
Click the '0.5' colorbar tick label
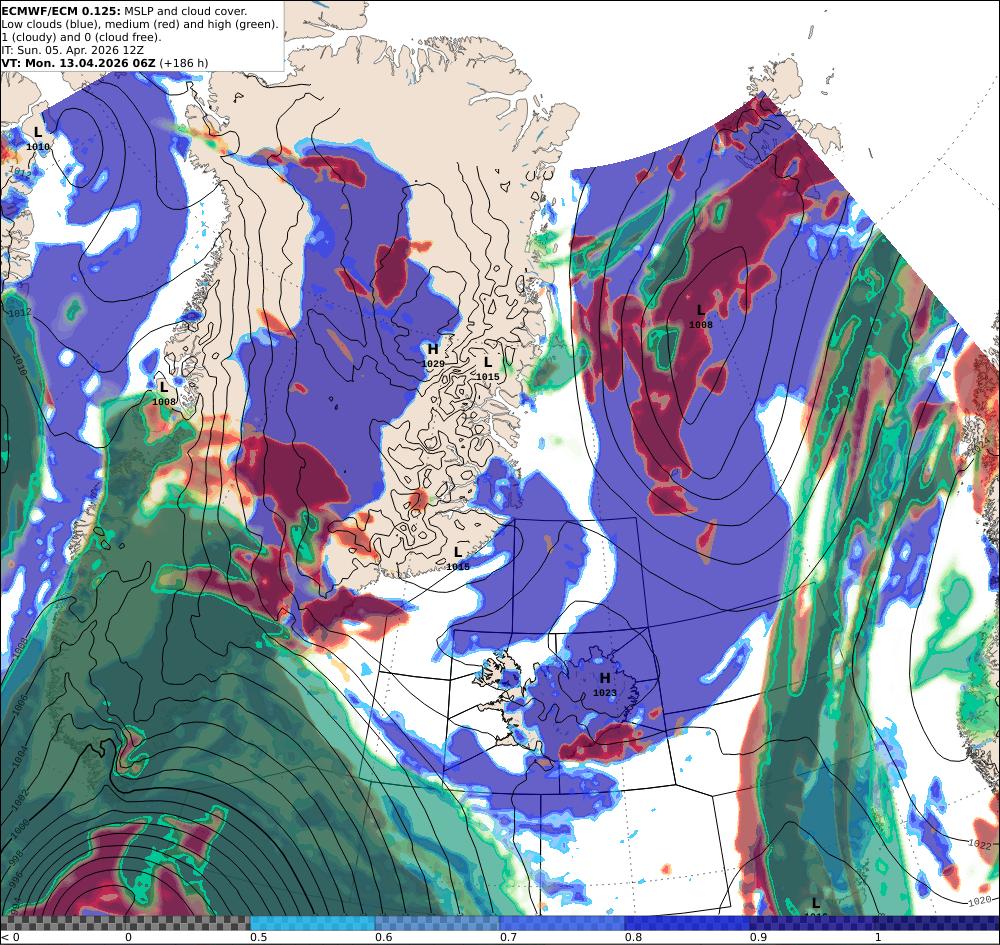tap(258, 937)
